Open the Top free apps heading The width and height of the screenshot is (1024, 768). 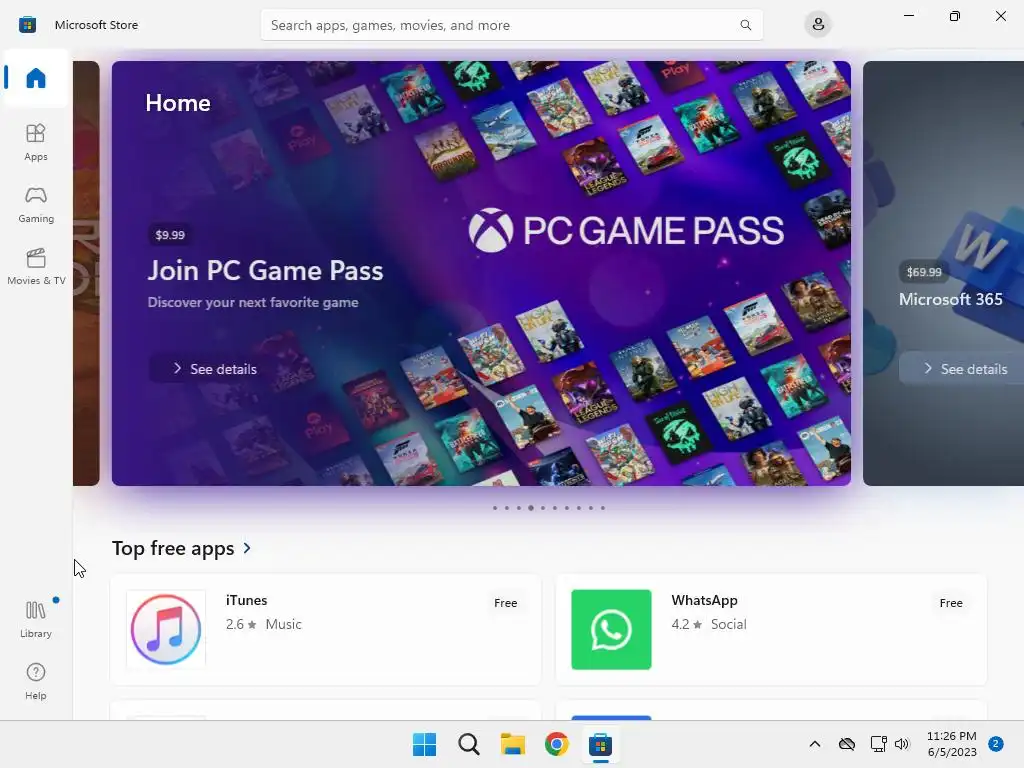(173, 548)
